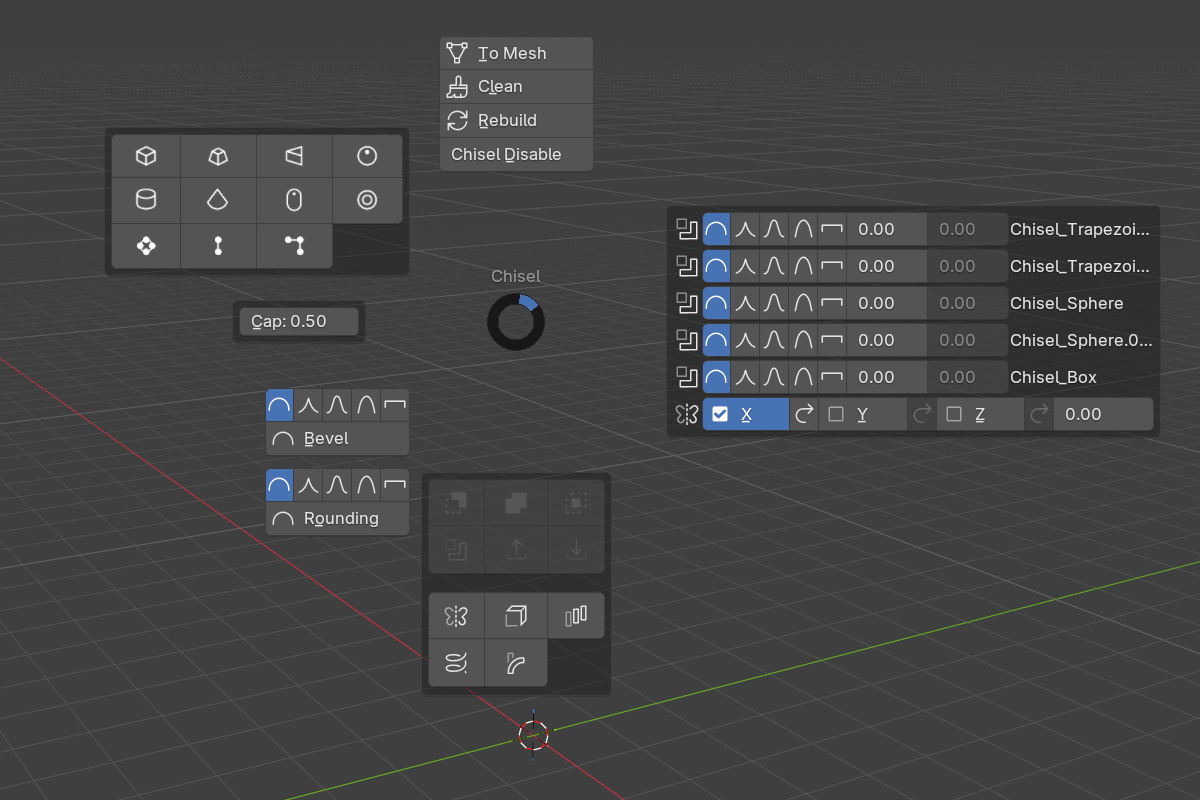Click the mirror butterfly tool in bottom panel
Image resolution: width=1200 pixels, height=800 pixels.
coord(456,616)
